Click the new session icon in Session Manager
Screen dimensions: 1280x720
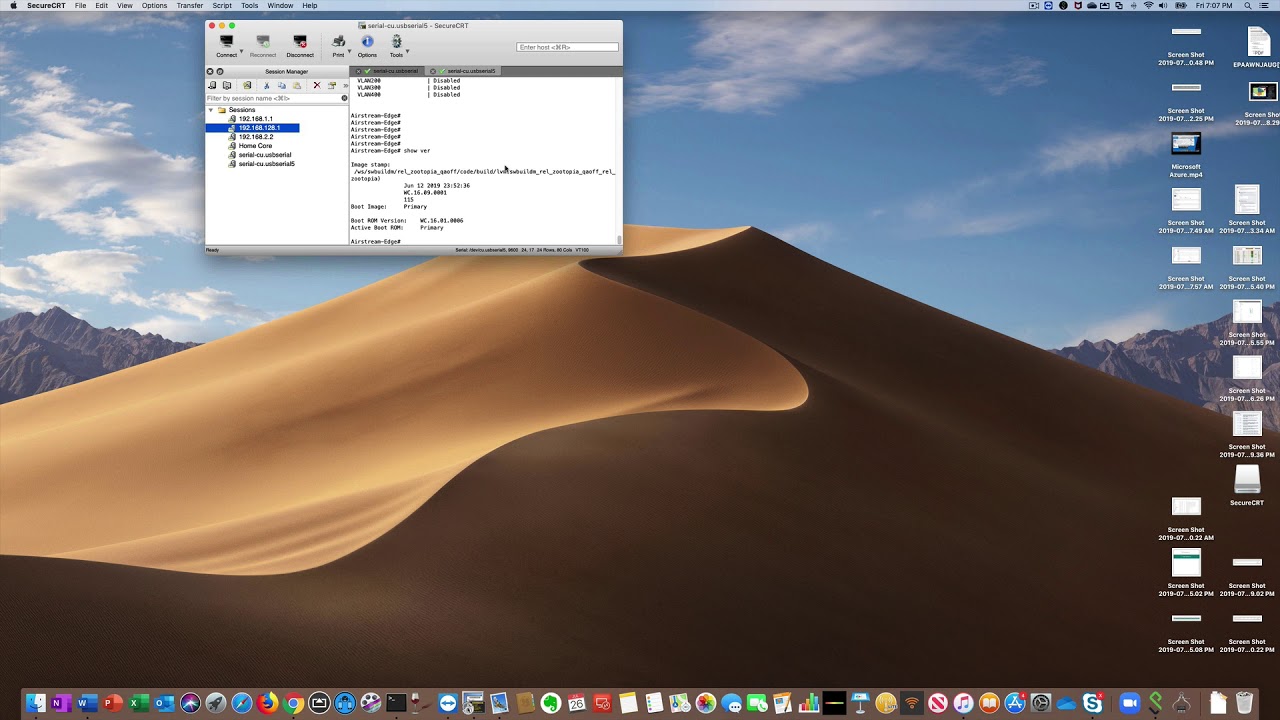tap(247, 85)
